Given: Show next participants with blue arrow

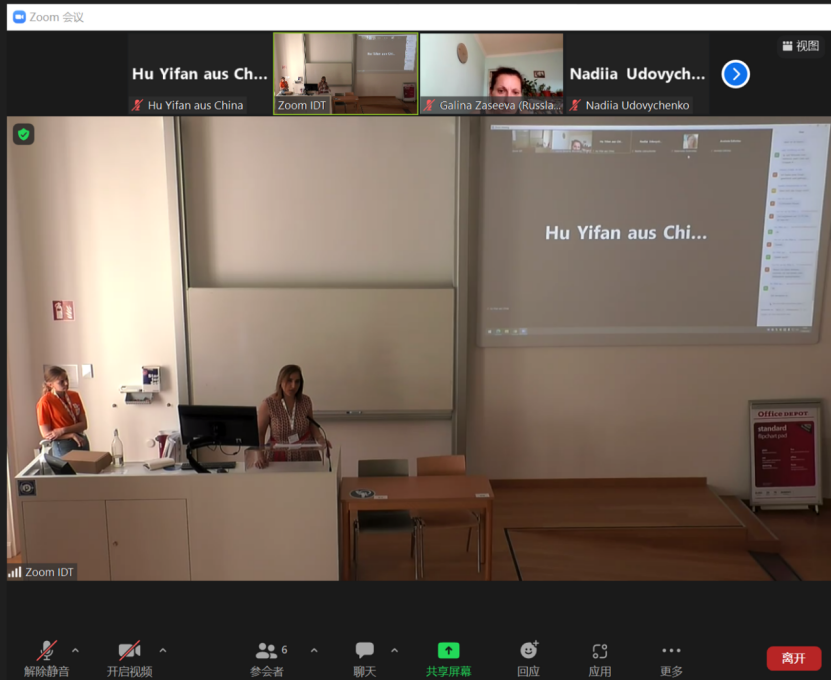Looking at the screenshot, I should pos(736,74).
